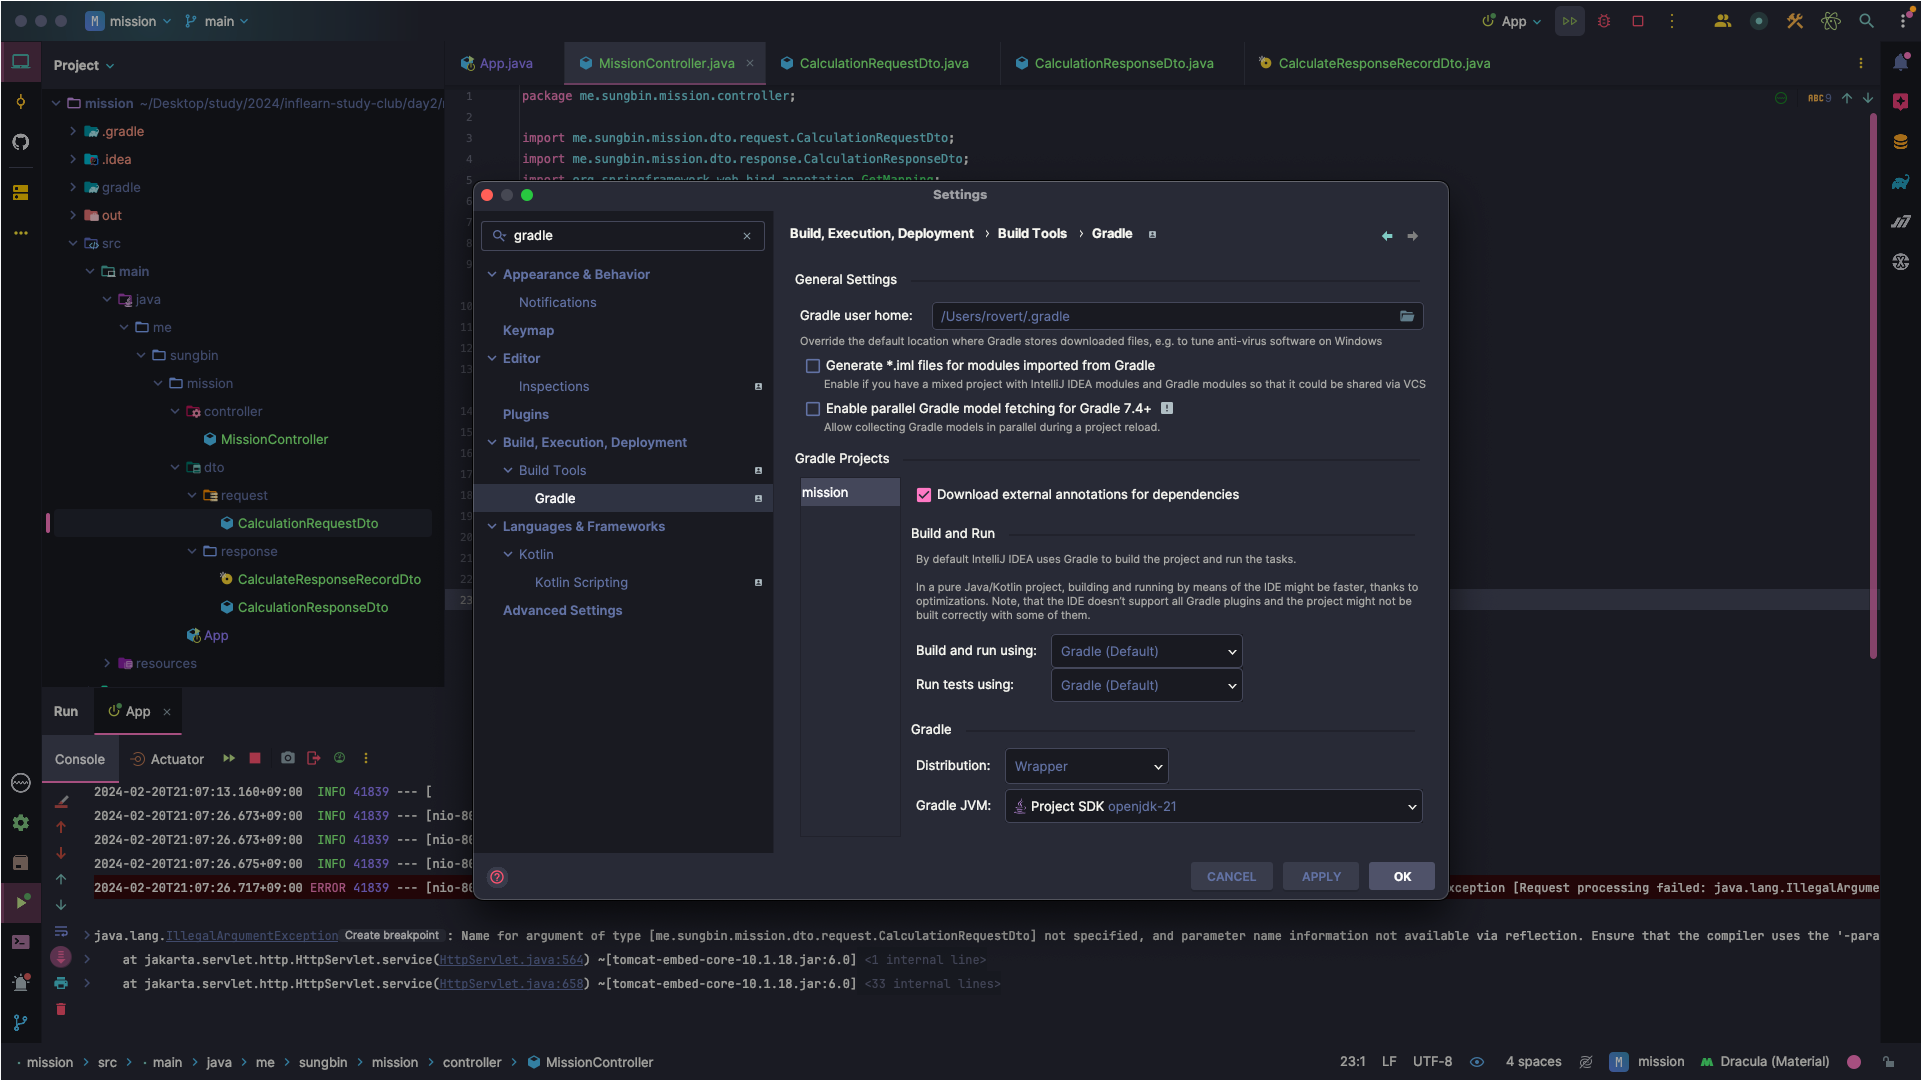Viewport: 1921px width, 1080px height.
Task: Clear the settings search with the x icon
Action: click(747, 236)
